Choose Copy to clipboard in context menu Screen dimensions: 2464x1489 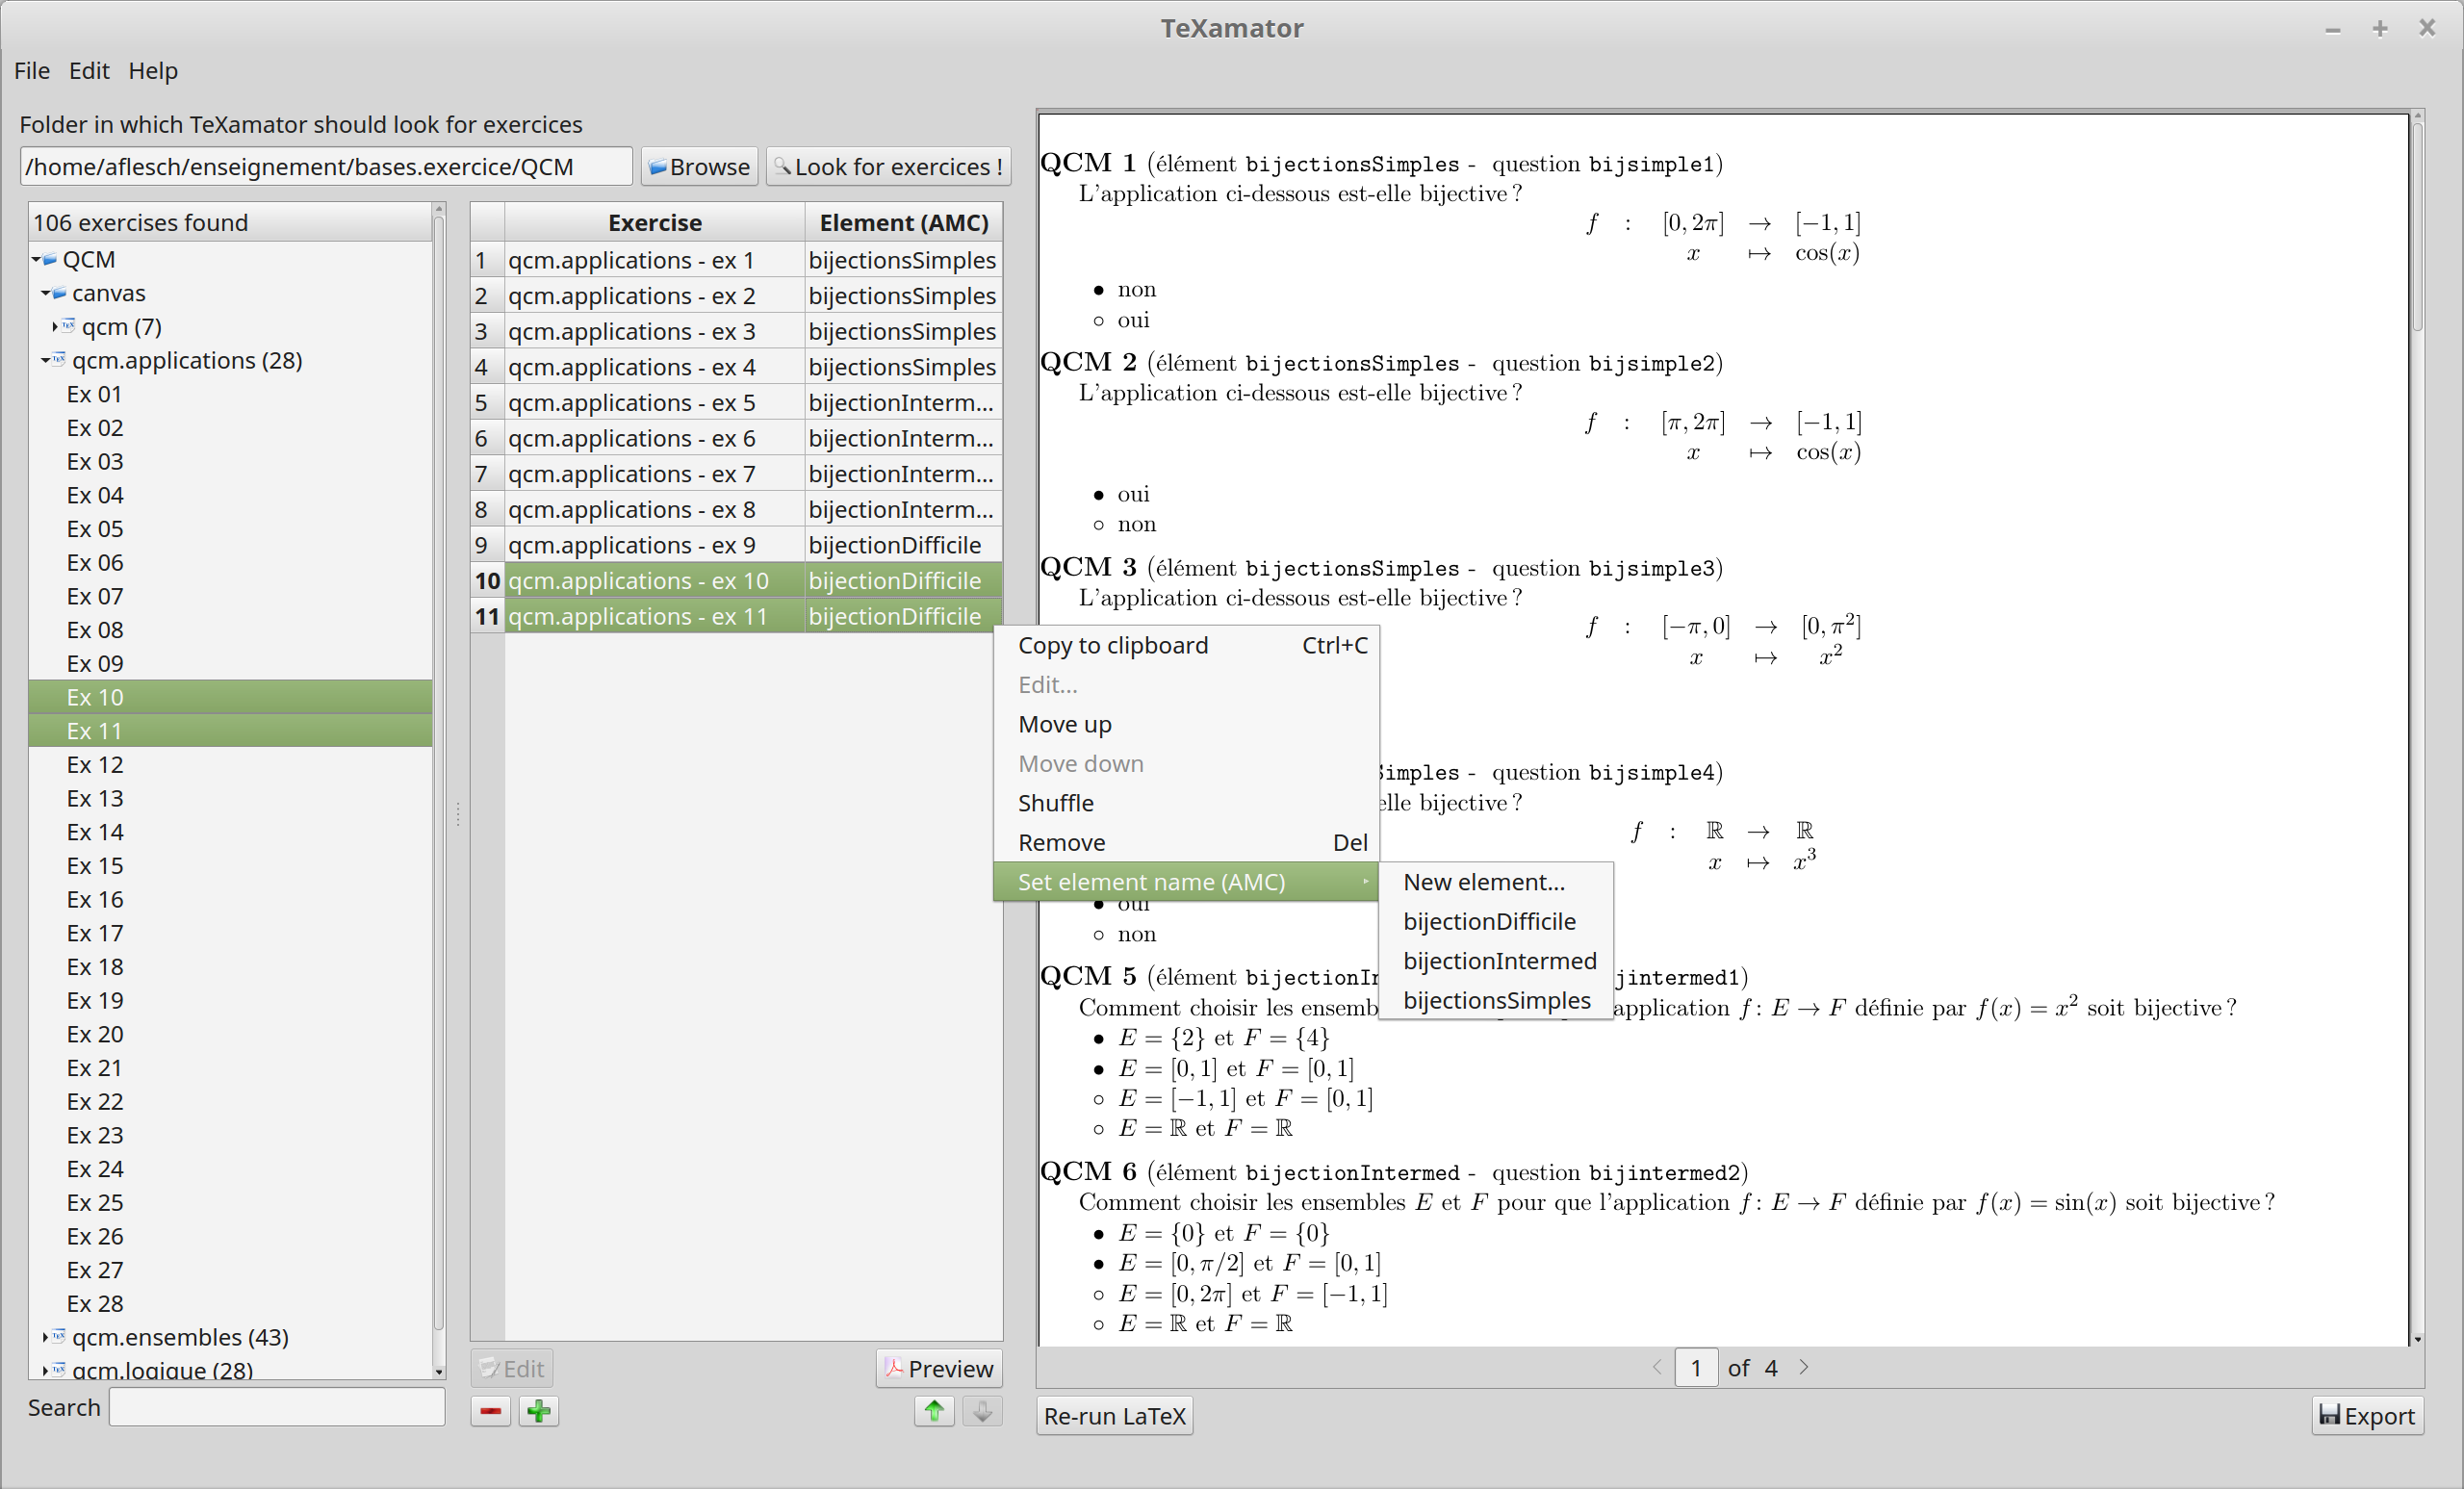pos(1186,645)
